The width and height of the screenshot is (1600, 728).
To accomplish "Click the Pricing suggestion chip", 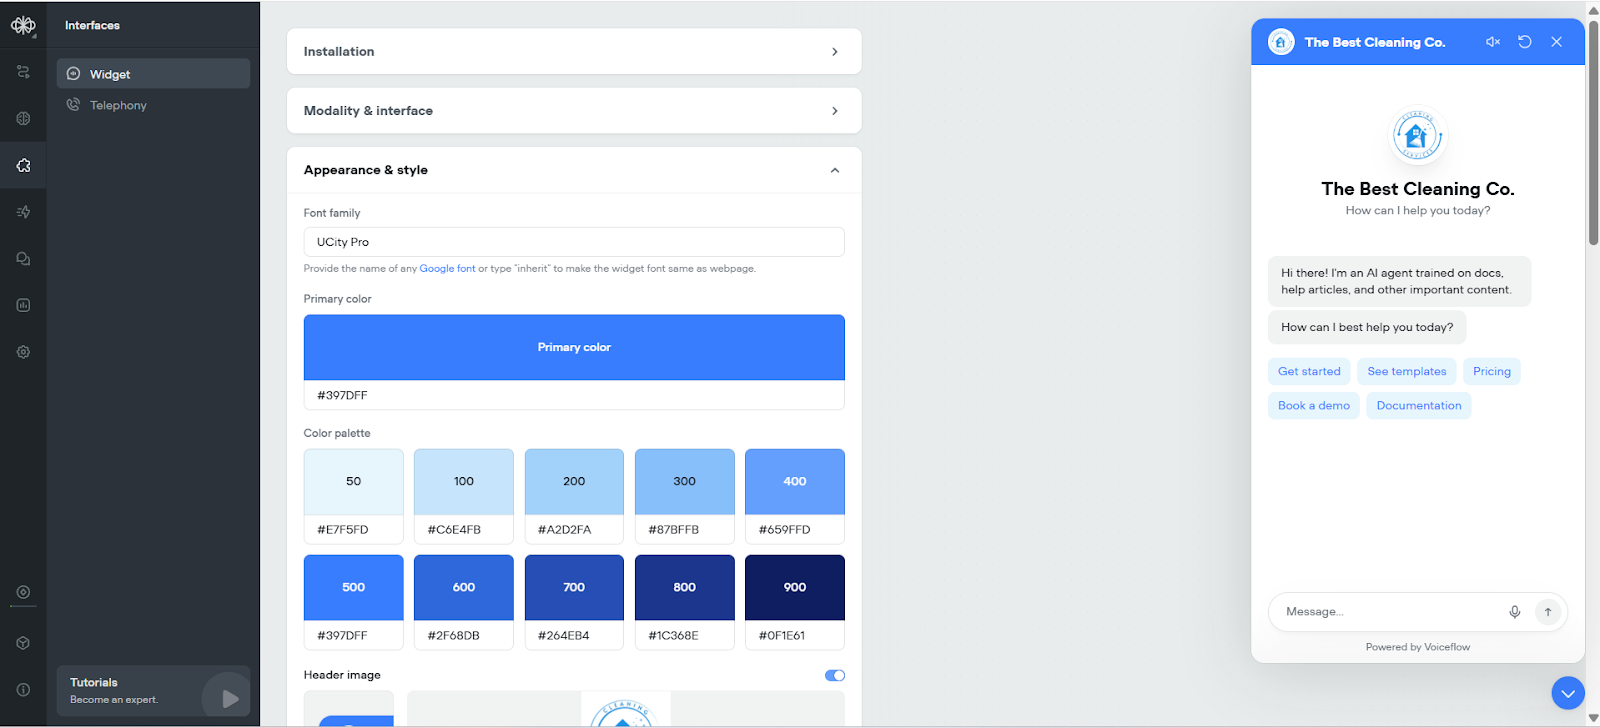I will (1492, 371).
